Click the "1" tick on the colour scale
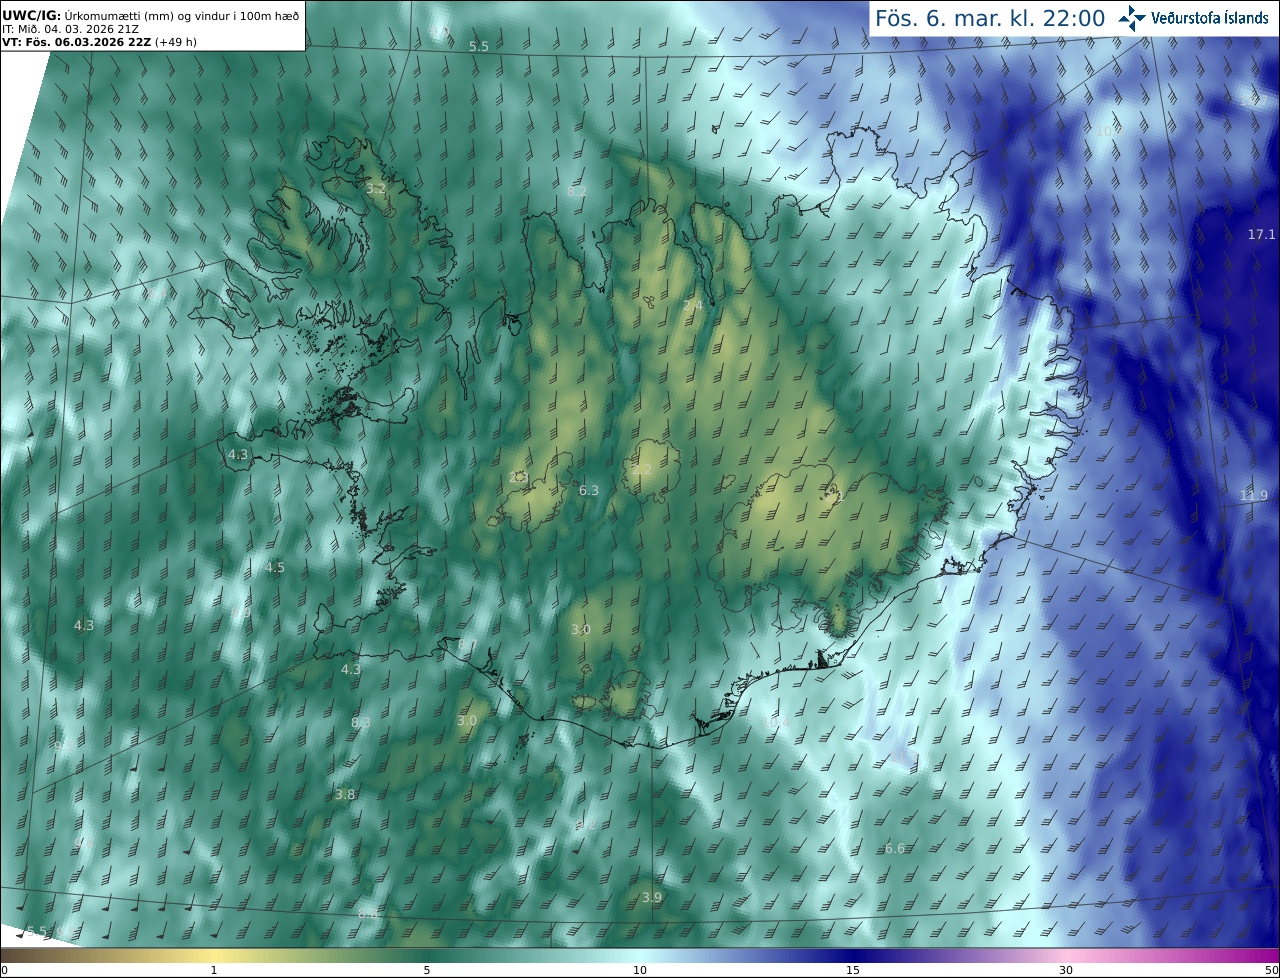The height and width of the screenshot is (978, 1280). click(214, 970)
